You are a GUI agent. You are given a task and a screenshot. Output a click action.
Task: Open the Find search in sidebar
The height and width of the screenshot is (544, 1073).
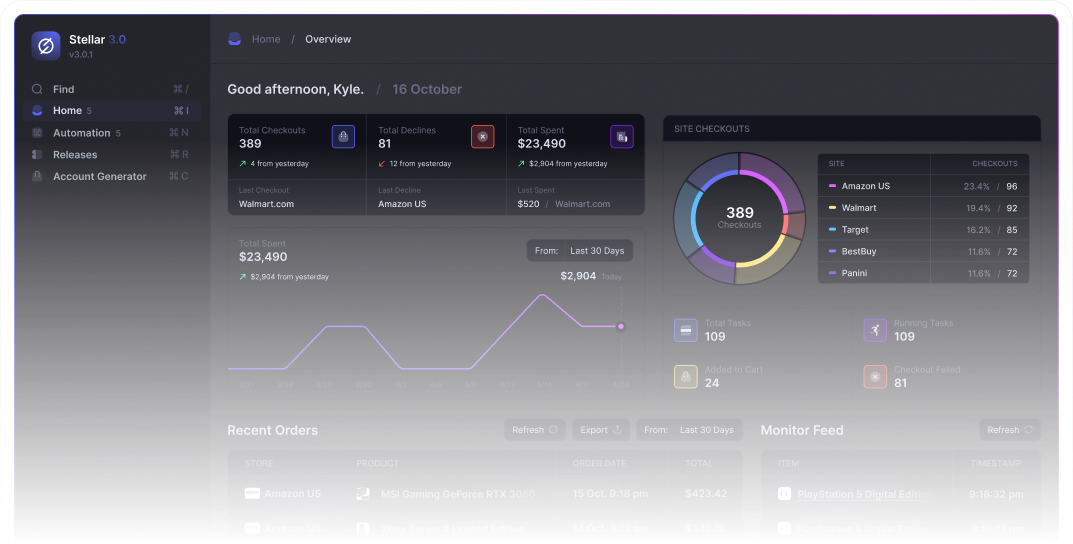(x=64, y=89)
